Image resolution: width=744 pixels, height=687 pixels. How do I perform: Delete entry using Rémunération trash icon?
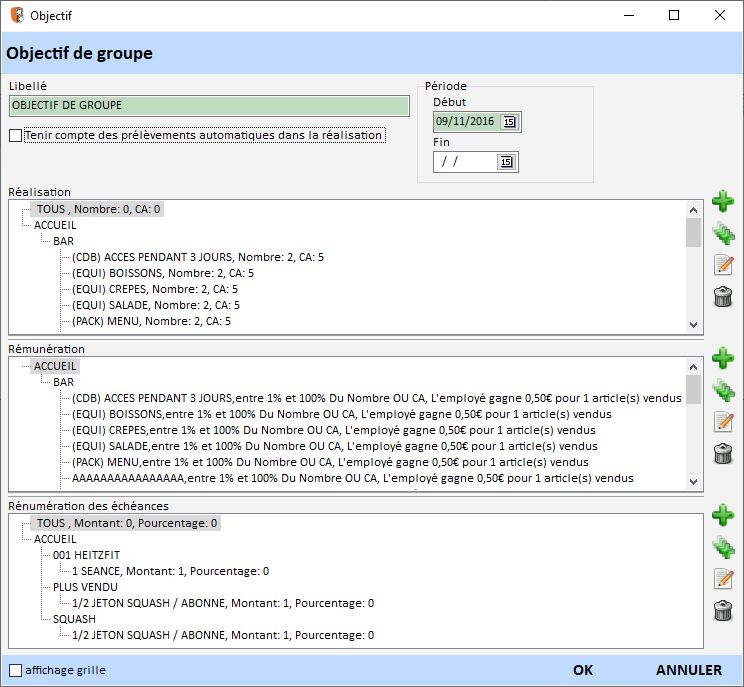pos(722,454)
